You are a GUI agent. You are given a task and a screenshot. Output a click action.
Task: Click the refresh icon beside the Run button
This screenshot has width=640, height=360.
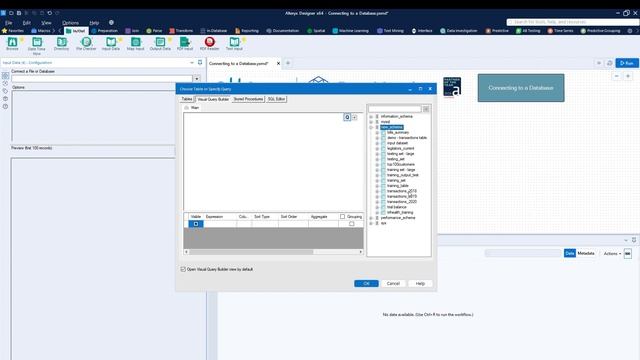coord(609,63)
